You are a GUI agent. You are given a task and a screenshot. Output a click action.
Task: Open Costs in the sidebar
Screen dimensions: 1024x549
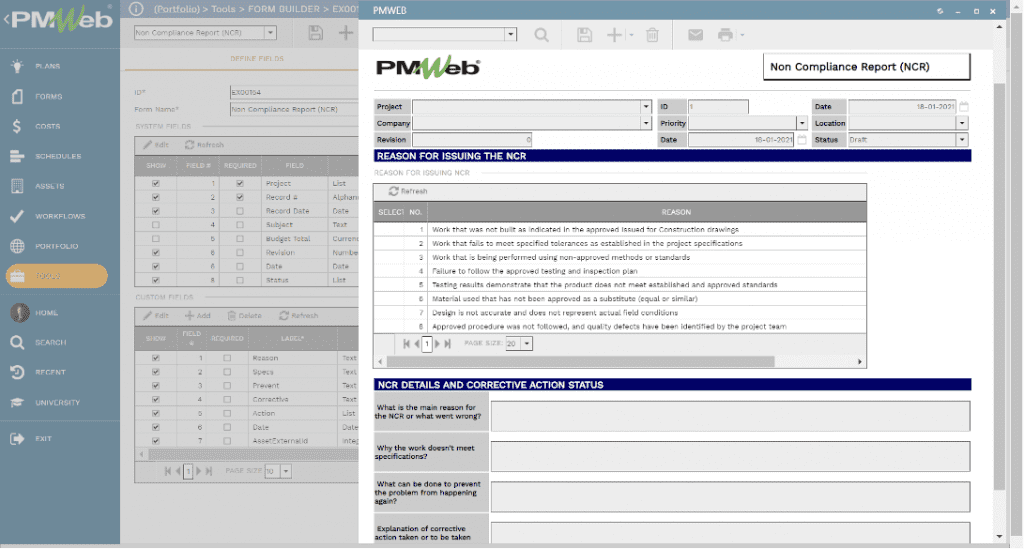pos(47,126)
